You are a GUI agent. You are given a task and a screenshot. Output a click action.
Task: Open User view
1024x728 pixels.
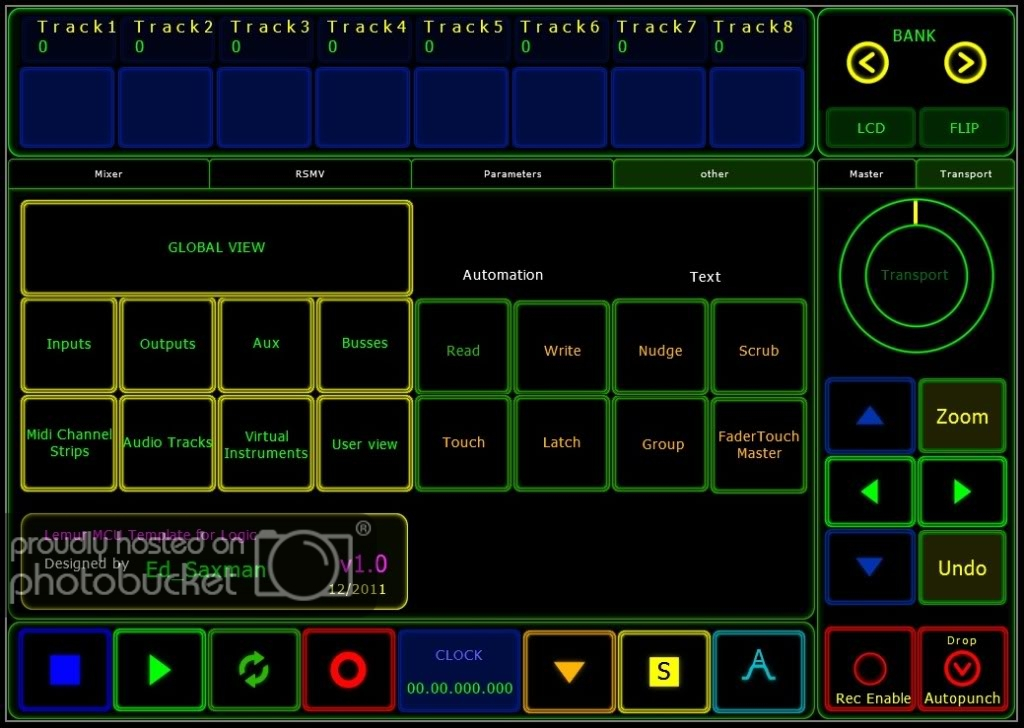pos(364,443)
